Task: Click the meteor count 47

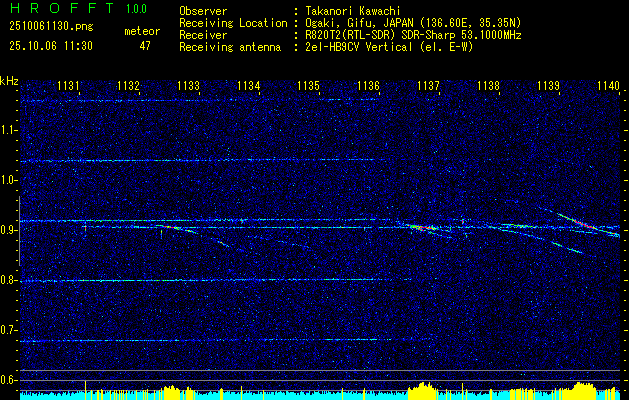Action: pyautogui.click(x=145, y=46)
